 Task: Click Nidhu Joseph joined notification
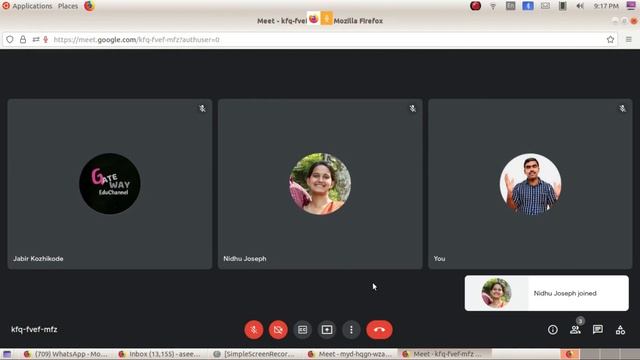point(547,293)
